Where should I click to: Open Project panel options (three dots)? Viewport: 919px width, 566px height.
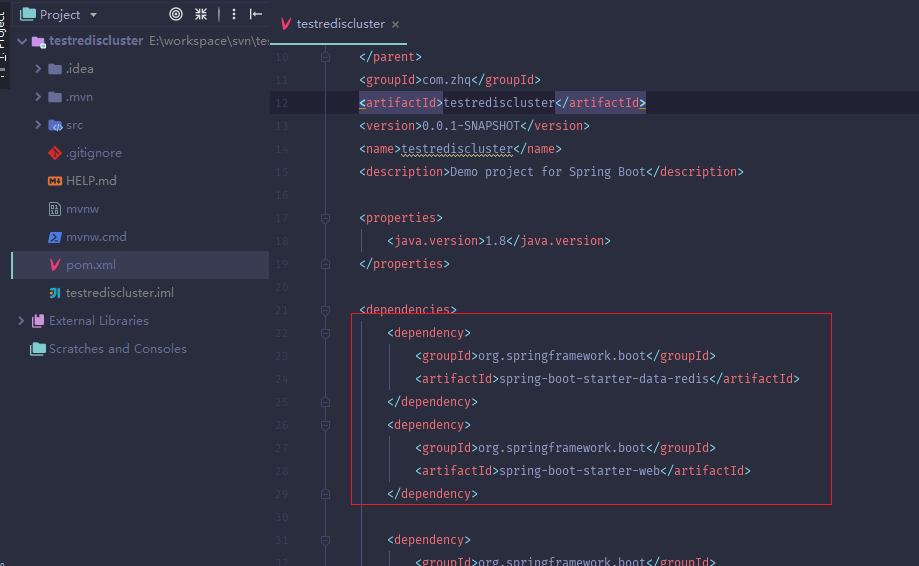tap(234, 14)
